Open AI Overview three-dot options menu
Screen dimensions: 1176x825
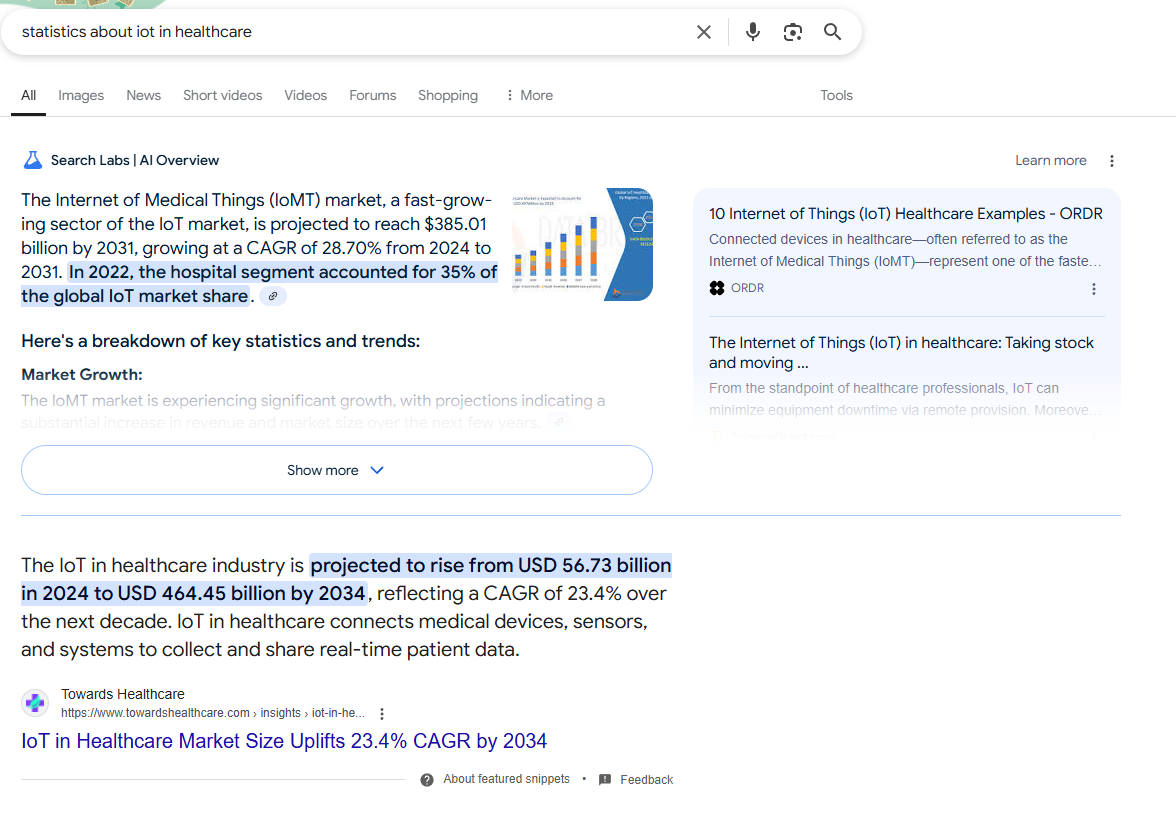(x=1112, y=160)
